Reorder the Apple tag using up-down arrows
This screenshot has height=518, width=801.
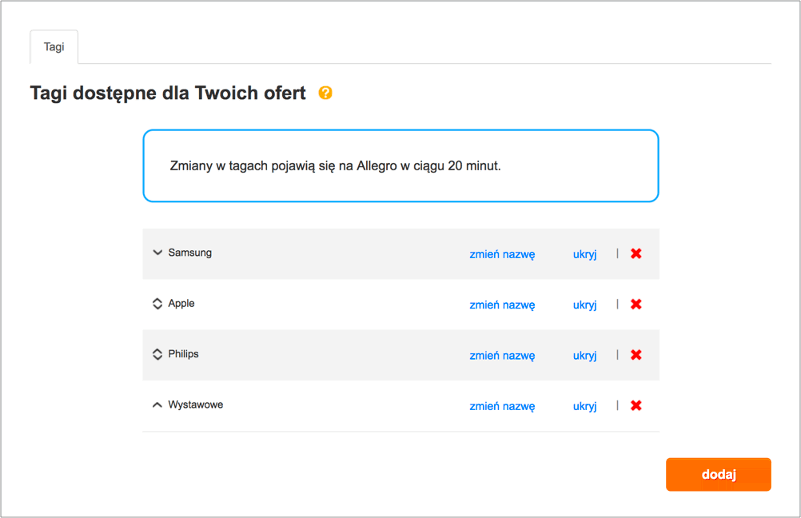[x=157, y=304]
